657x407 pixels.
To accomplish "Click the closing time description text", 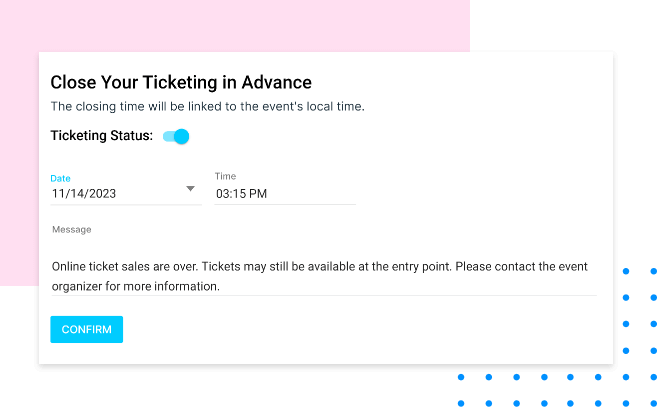I will click(x=207, y=106).
